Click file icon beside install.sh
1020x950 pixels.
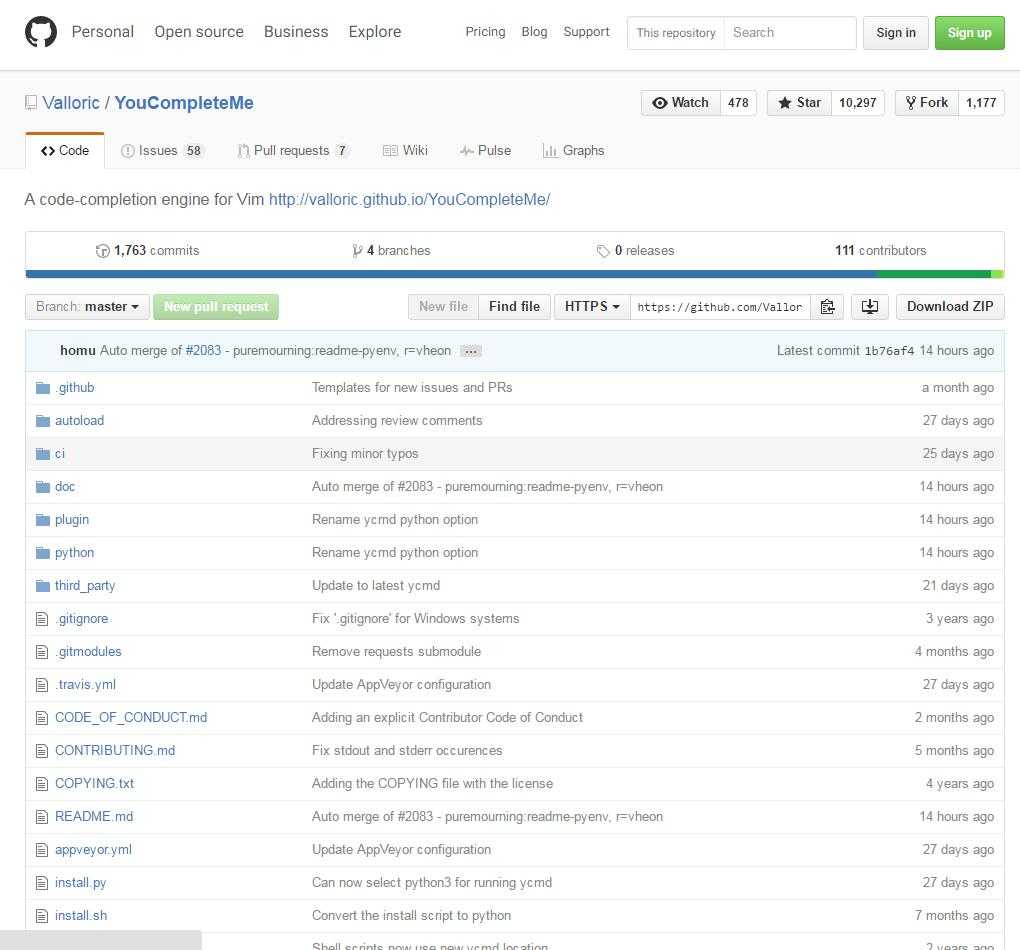point(42,916)
